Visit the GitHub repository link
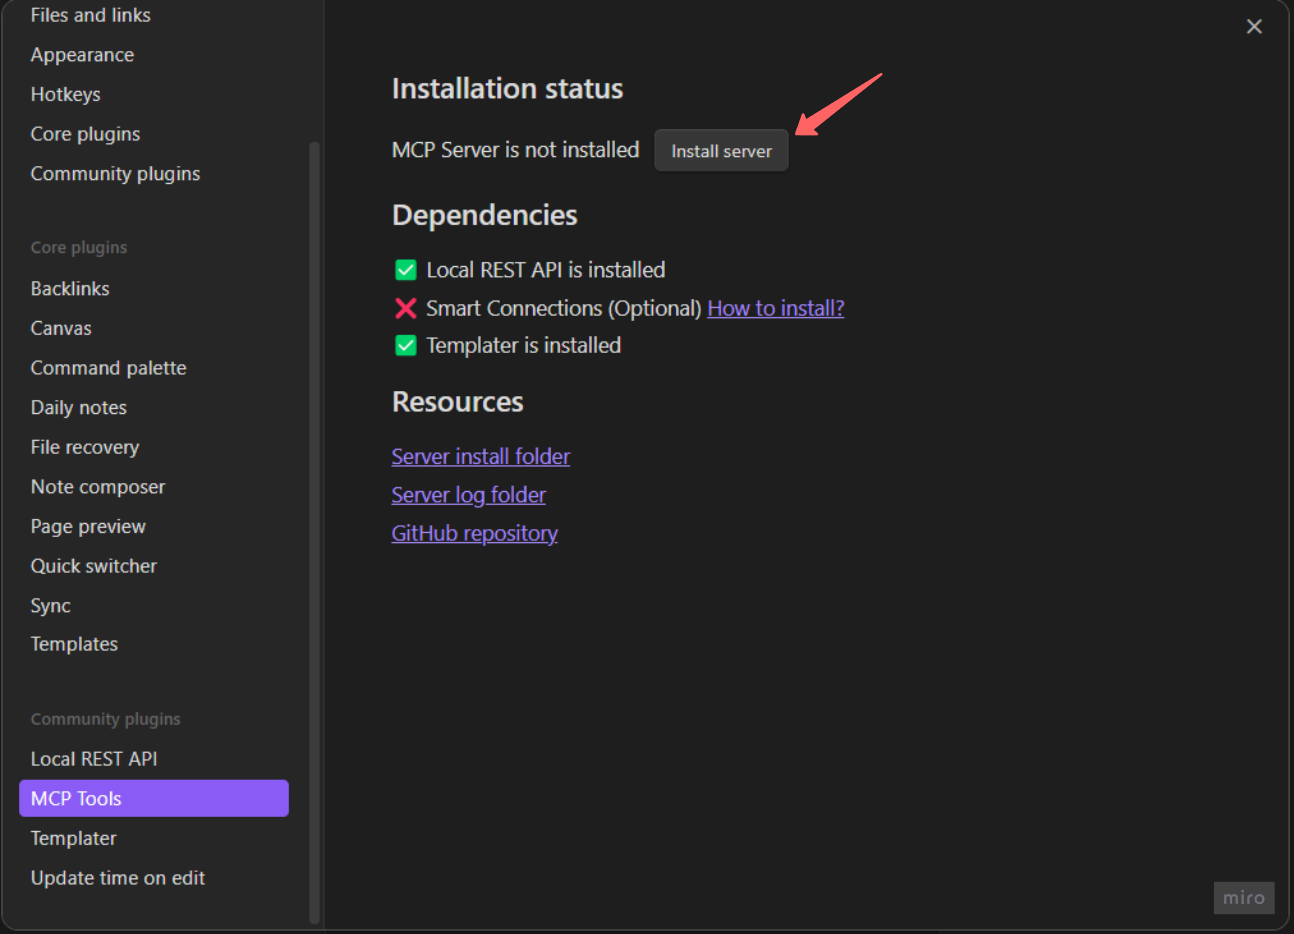The width and height of the screenshot is (1294, 934). (x=474, y=533)
